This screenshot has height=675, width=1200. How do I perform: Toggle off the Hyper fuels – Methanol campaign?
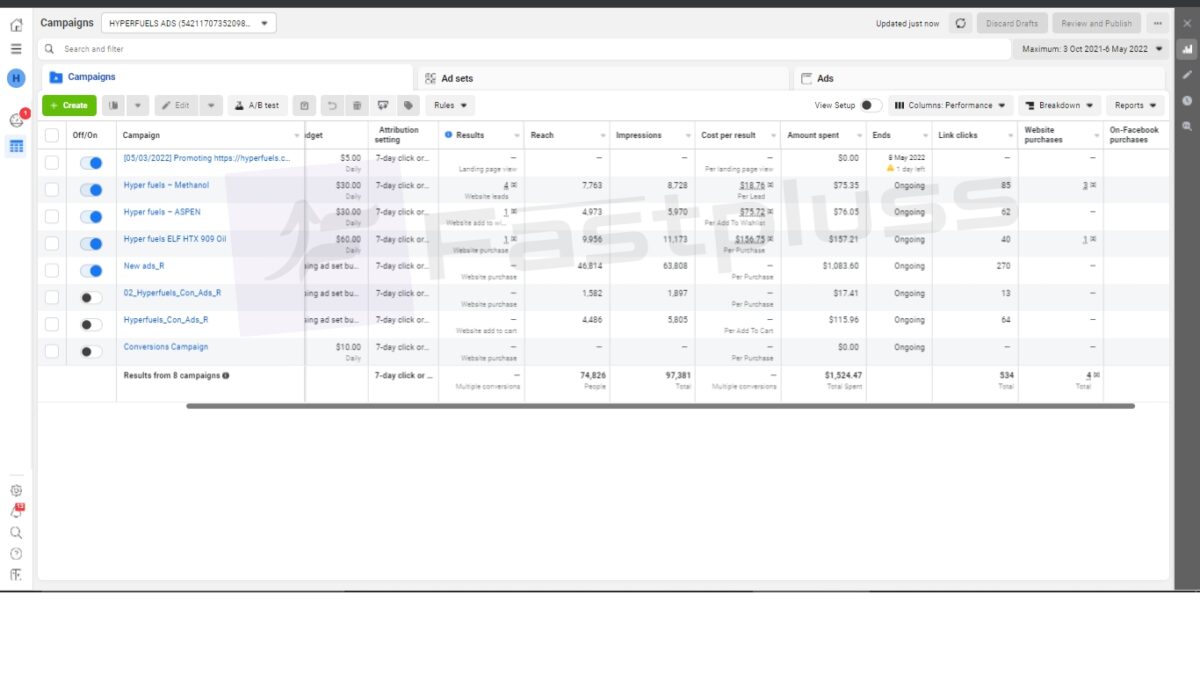[91, 190]
